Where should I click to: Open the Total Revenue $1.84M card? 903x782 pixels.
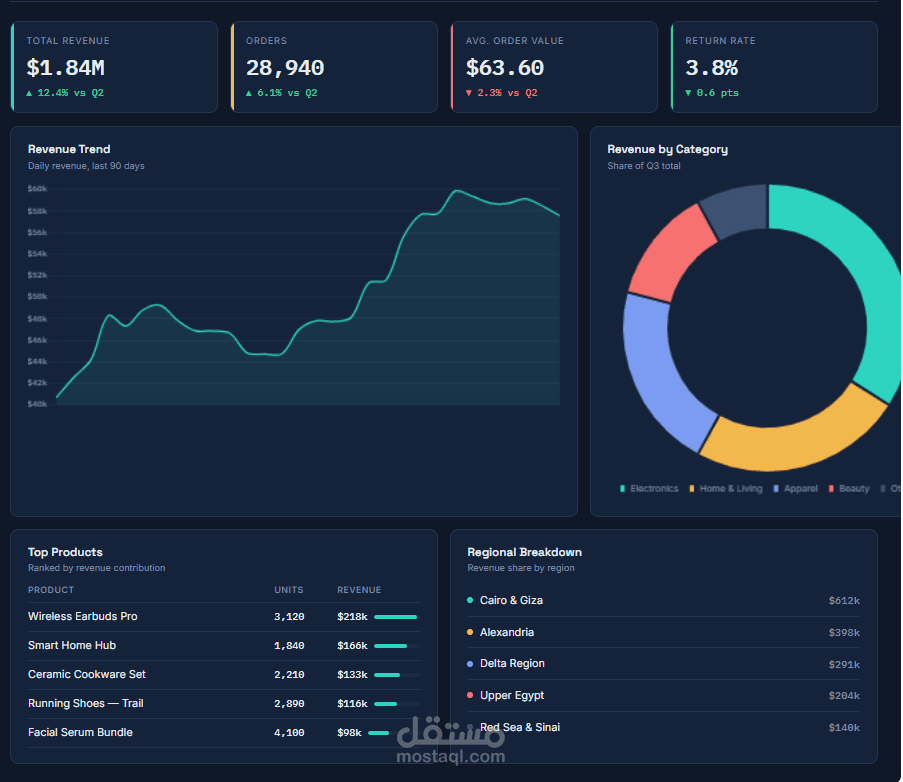115,67
